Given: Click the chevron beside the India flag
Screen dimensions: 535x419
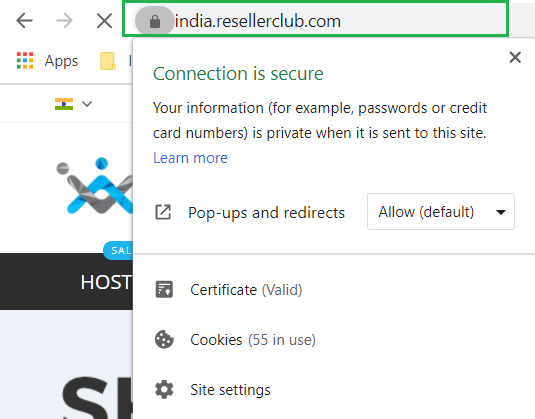Looking at the screenshot, I should click(x=87, y=103).
